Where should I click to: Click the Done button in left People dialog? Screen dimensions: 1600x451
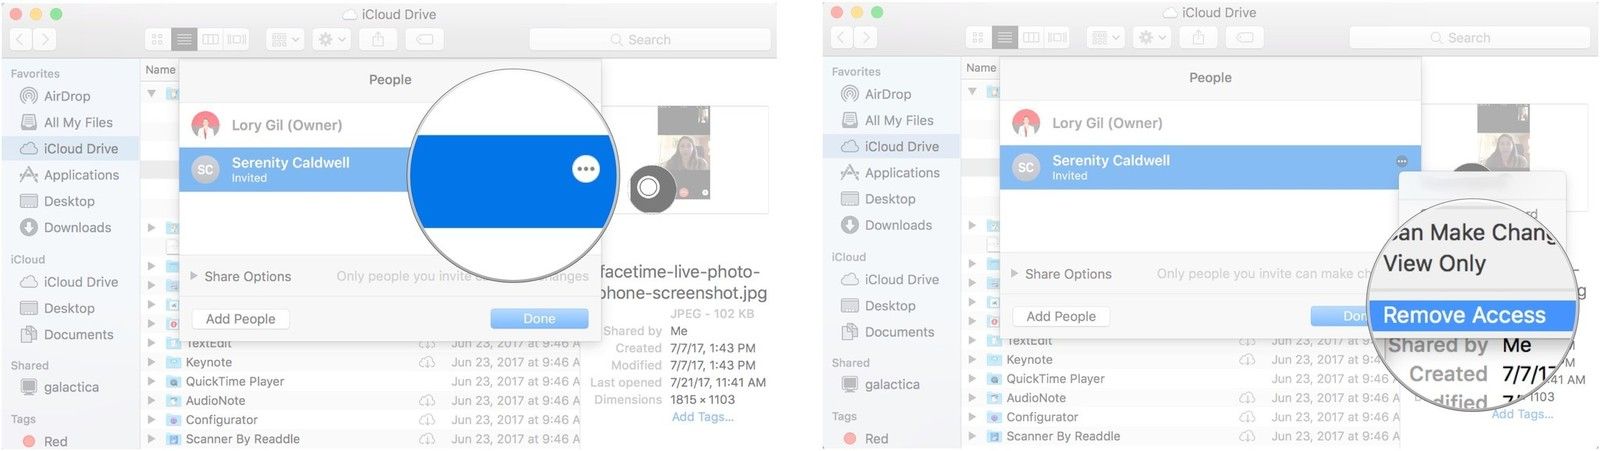point(539,319)
